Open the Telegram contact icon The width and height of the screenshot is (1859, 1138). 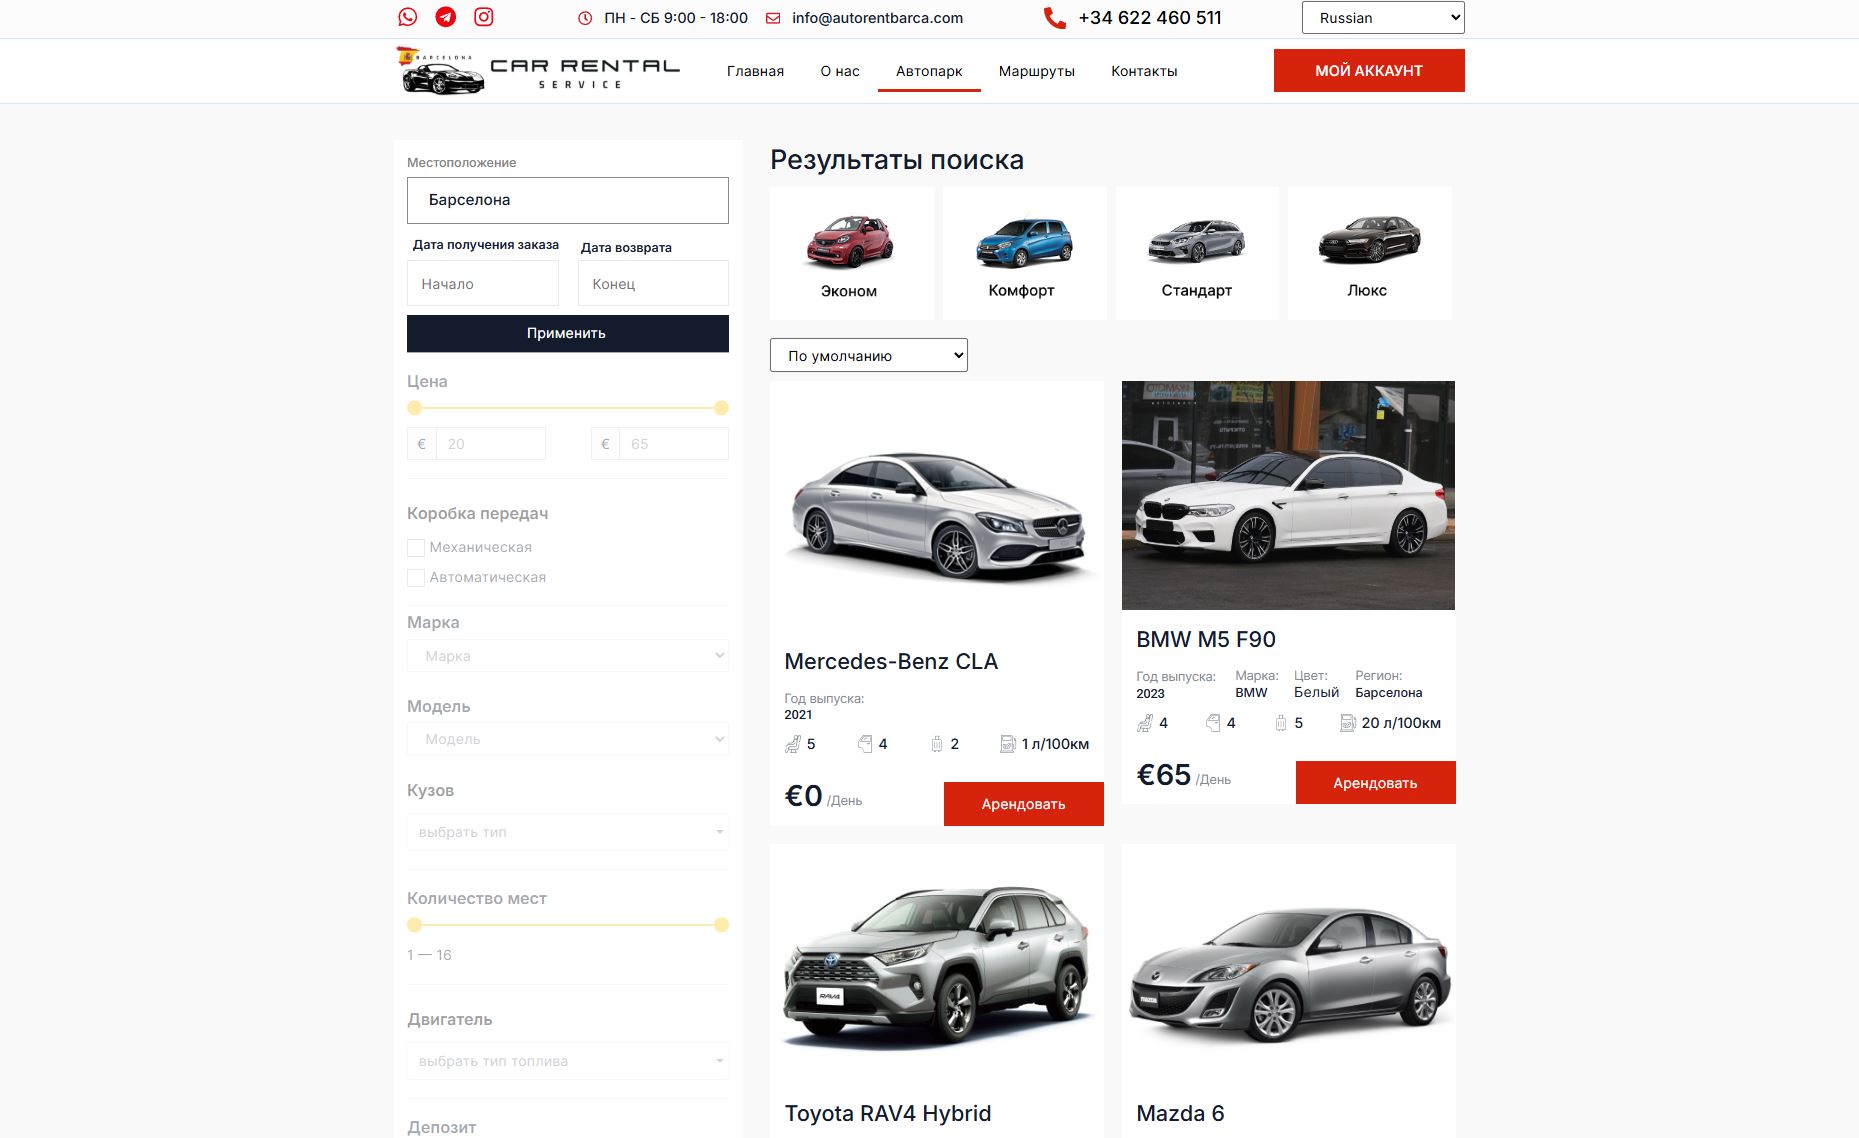(x=446, y=17)
